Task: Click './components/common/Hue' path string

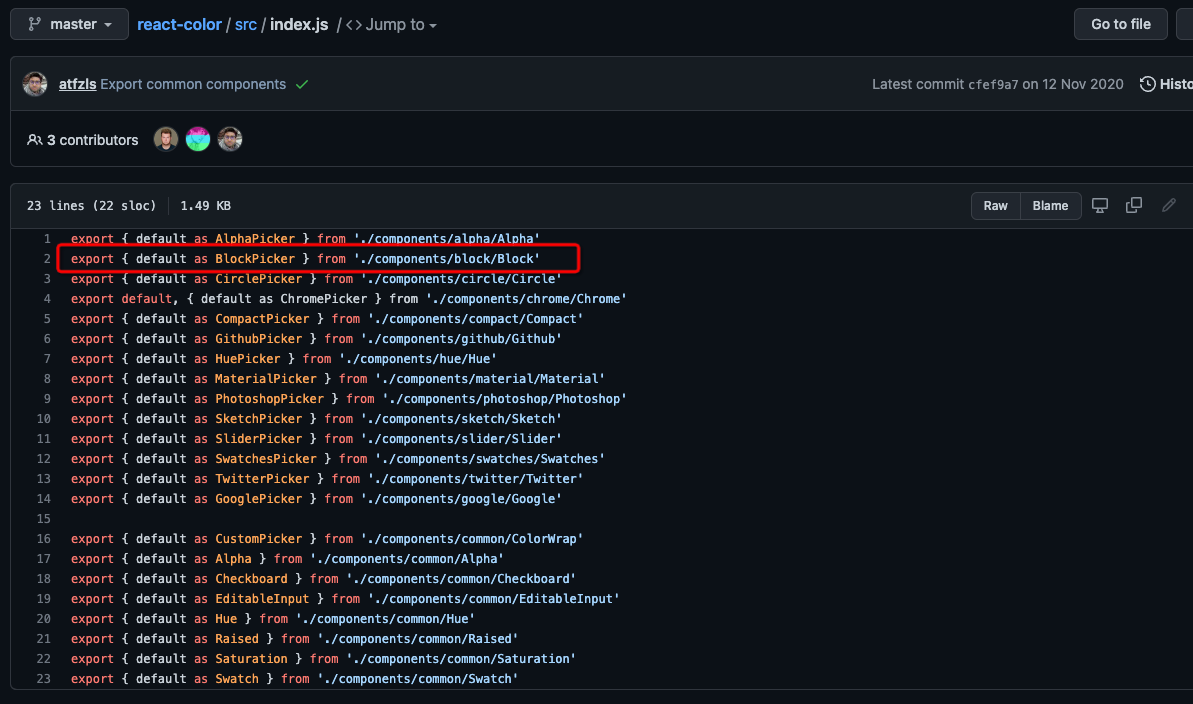Action: pos(385,619)
